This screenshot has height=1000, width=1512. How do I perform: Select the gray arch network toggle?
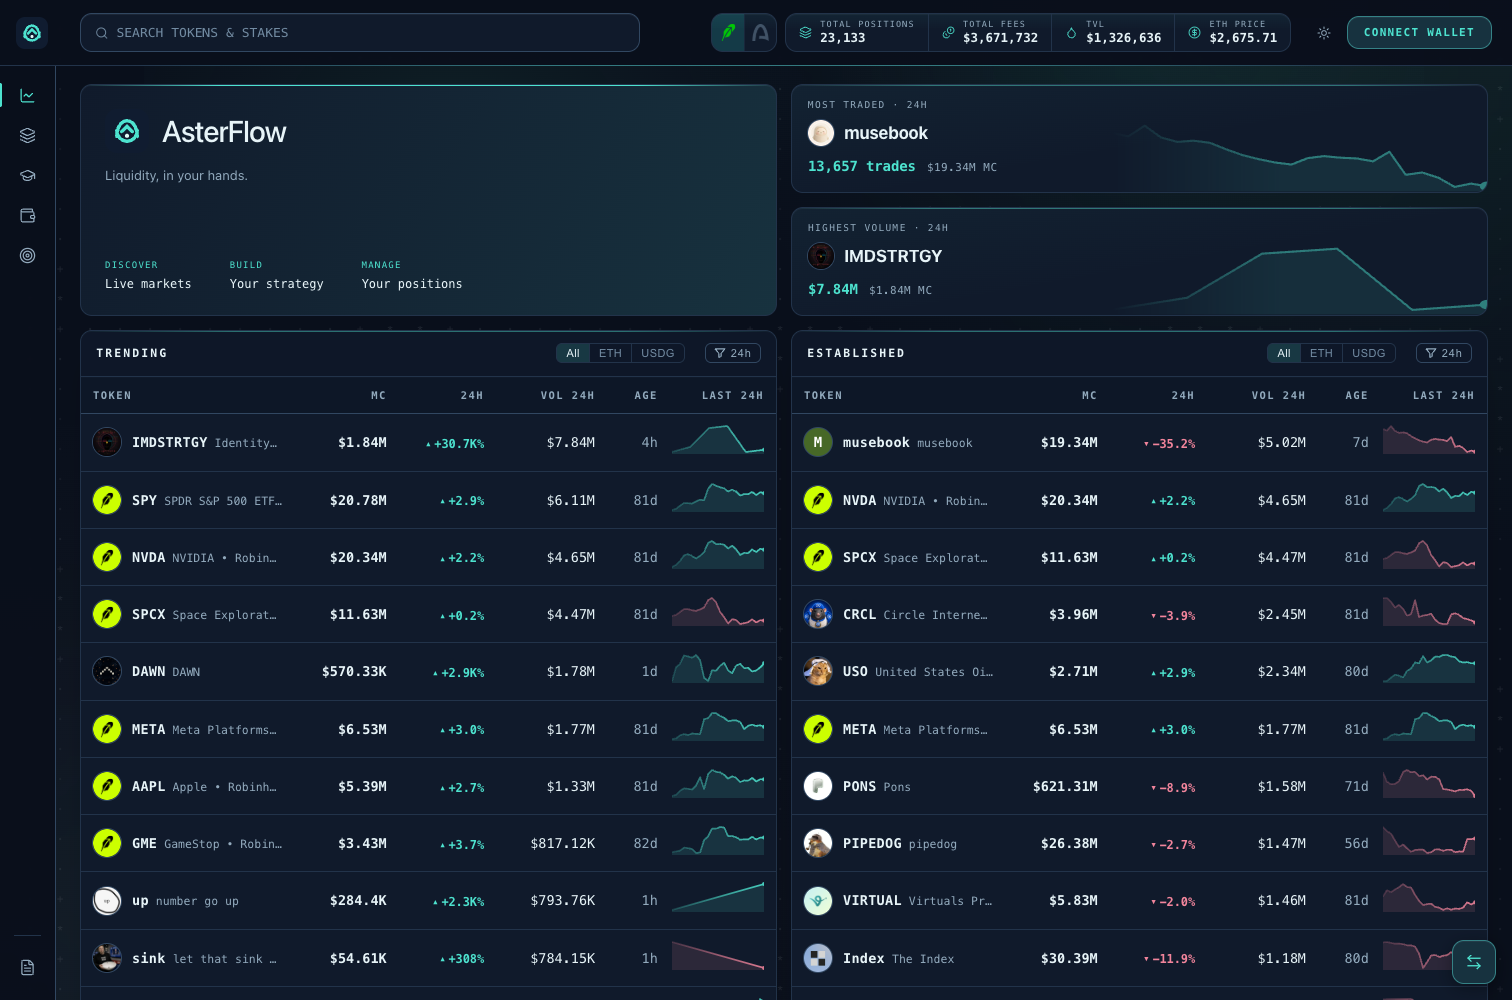tap(761, 33)
